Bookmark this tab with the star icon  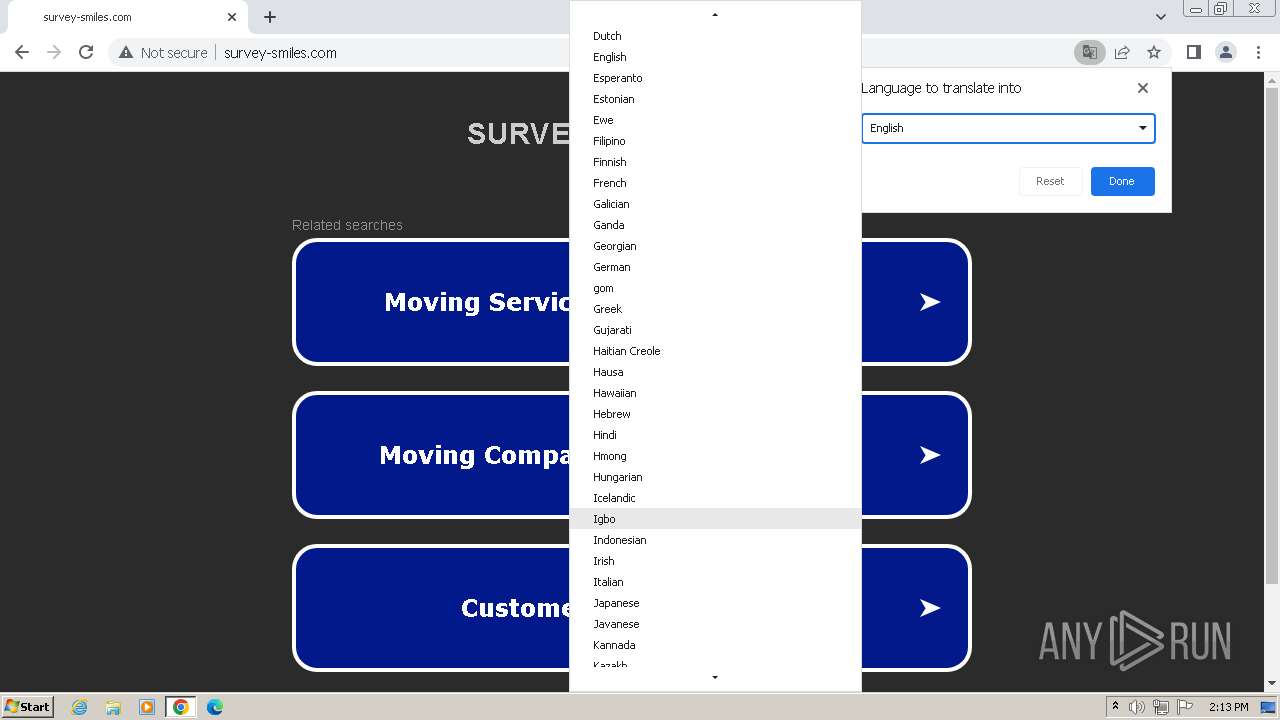pos(1154,53)
